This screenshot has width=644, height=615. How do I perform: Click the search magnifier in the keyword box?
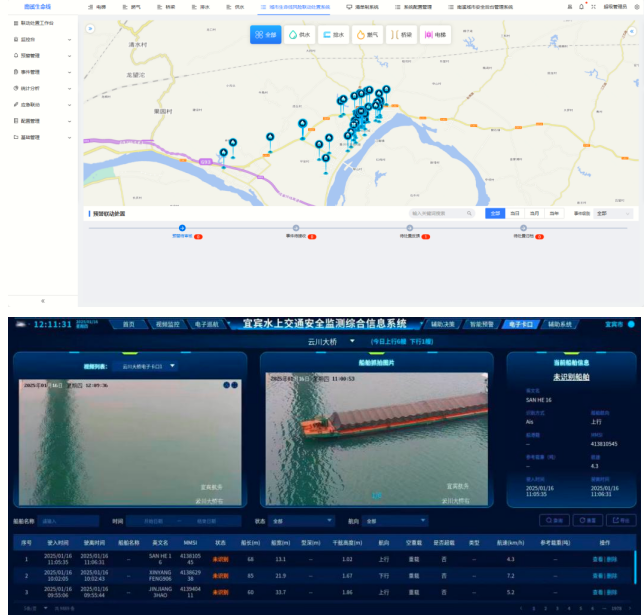(469, 213)
